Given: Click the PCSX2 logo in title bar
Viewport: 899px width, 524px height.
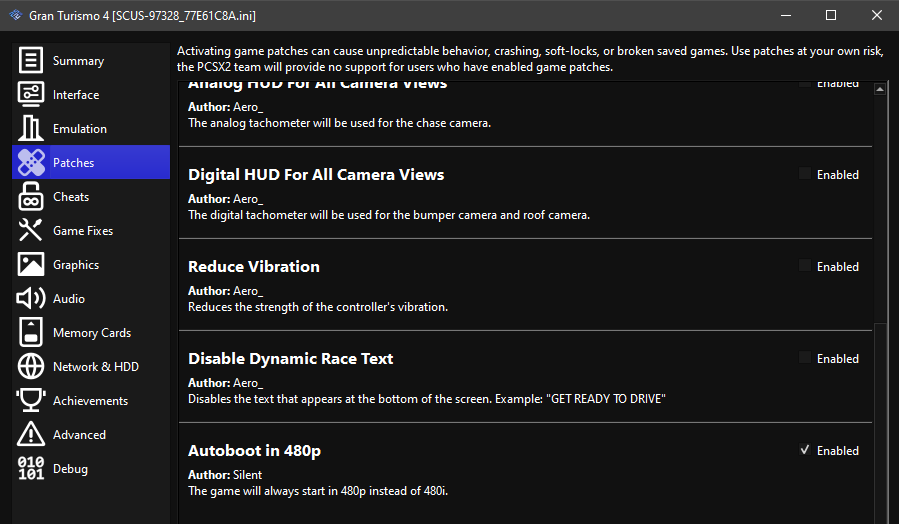Looking at the screenshot, I should pyautogui.click(x=15, y=15).
